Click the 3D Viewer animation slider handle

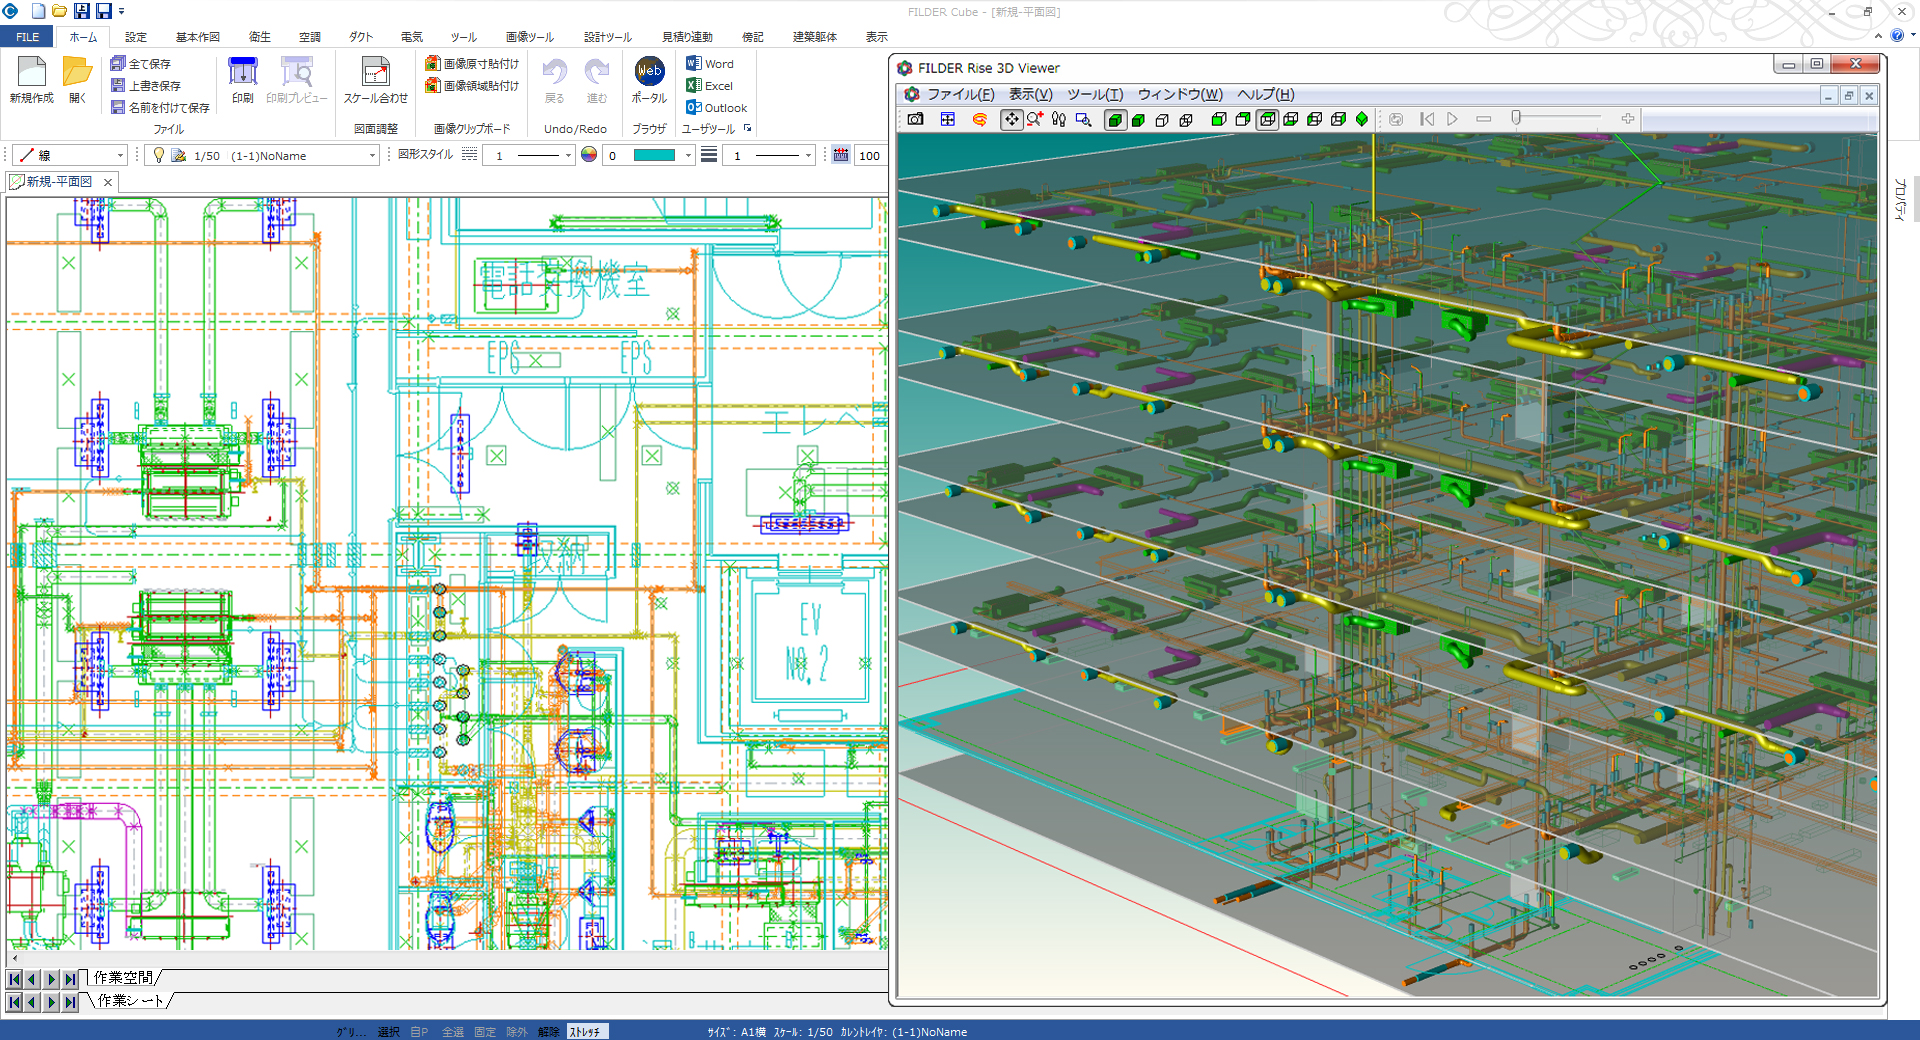pyautogui.click(x=1516, y=118)
